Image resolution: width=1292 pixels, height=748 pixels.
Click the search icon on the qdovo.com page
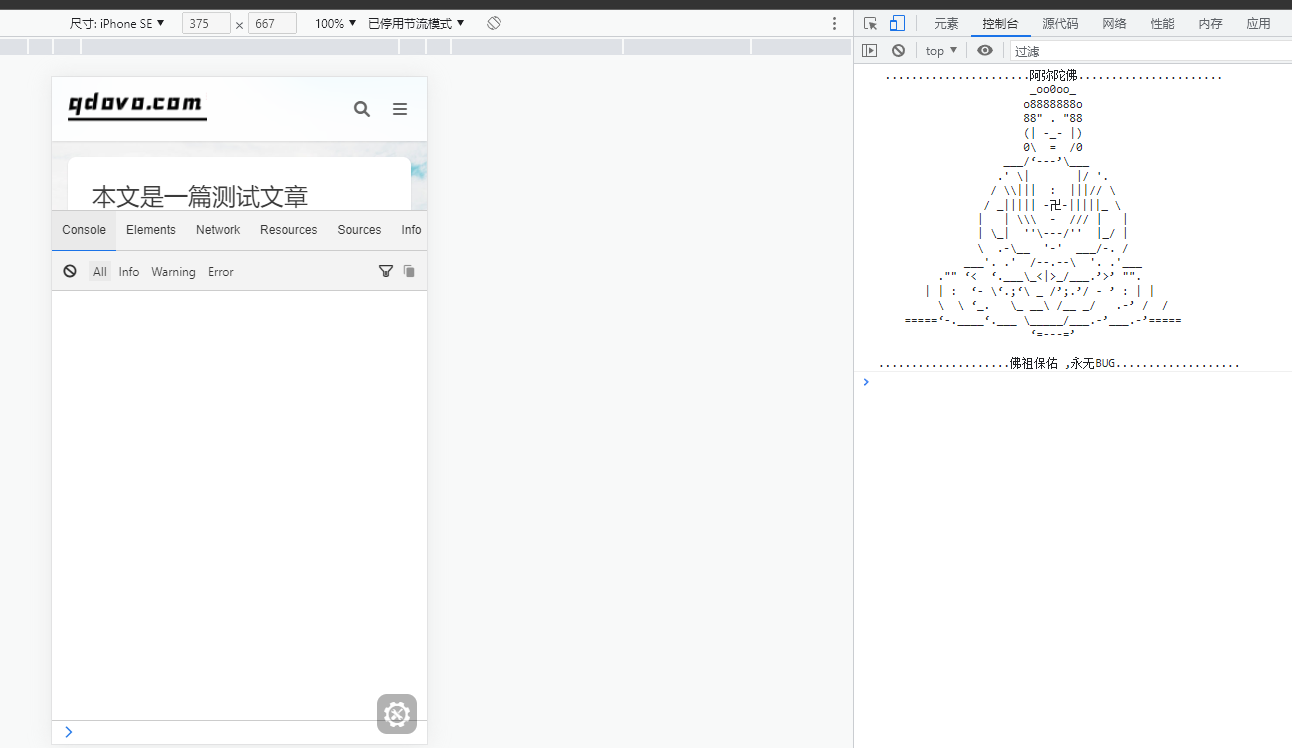pyautogui.click(x=362, y=109)
